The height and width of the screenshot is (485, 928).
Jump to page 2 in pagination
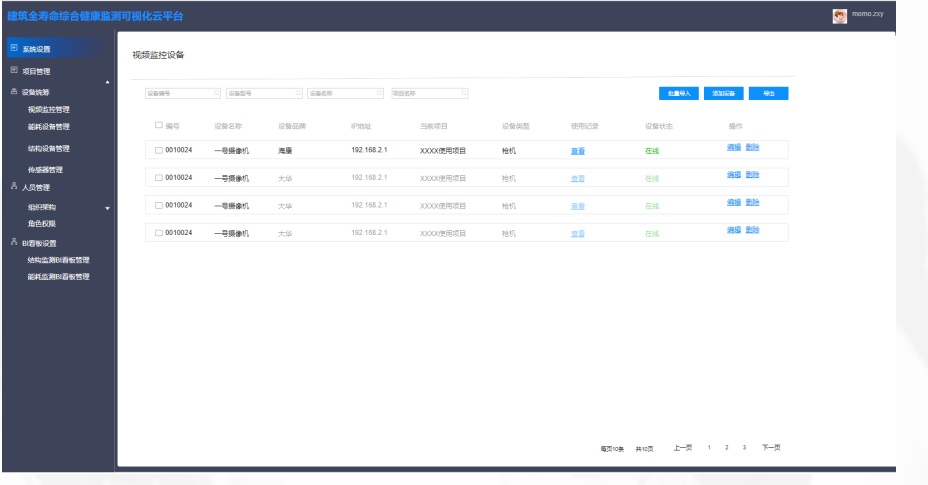pos(727,448)
